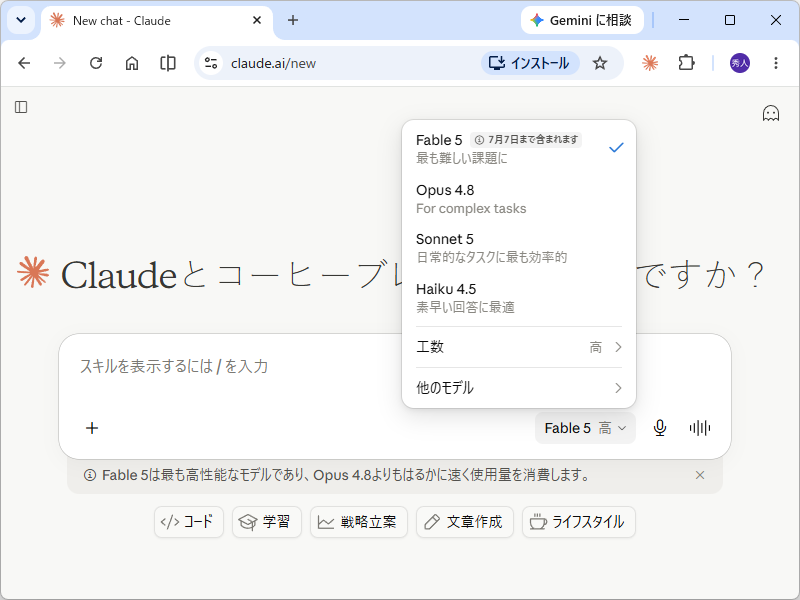Screen dimensions: 800x600
Task: Click the Claude extension icon in toolbar
Action: click(x=649, y=63)
